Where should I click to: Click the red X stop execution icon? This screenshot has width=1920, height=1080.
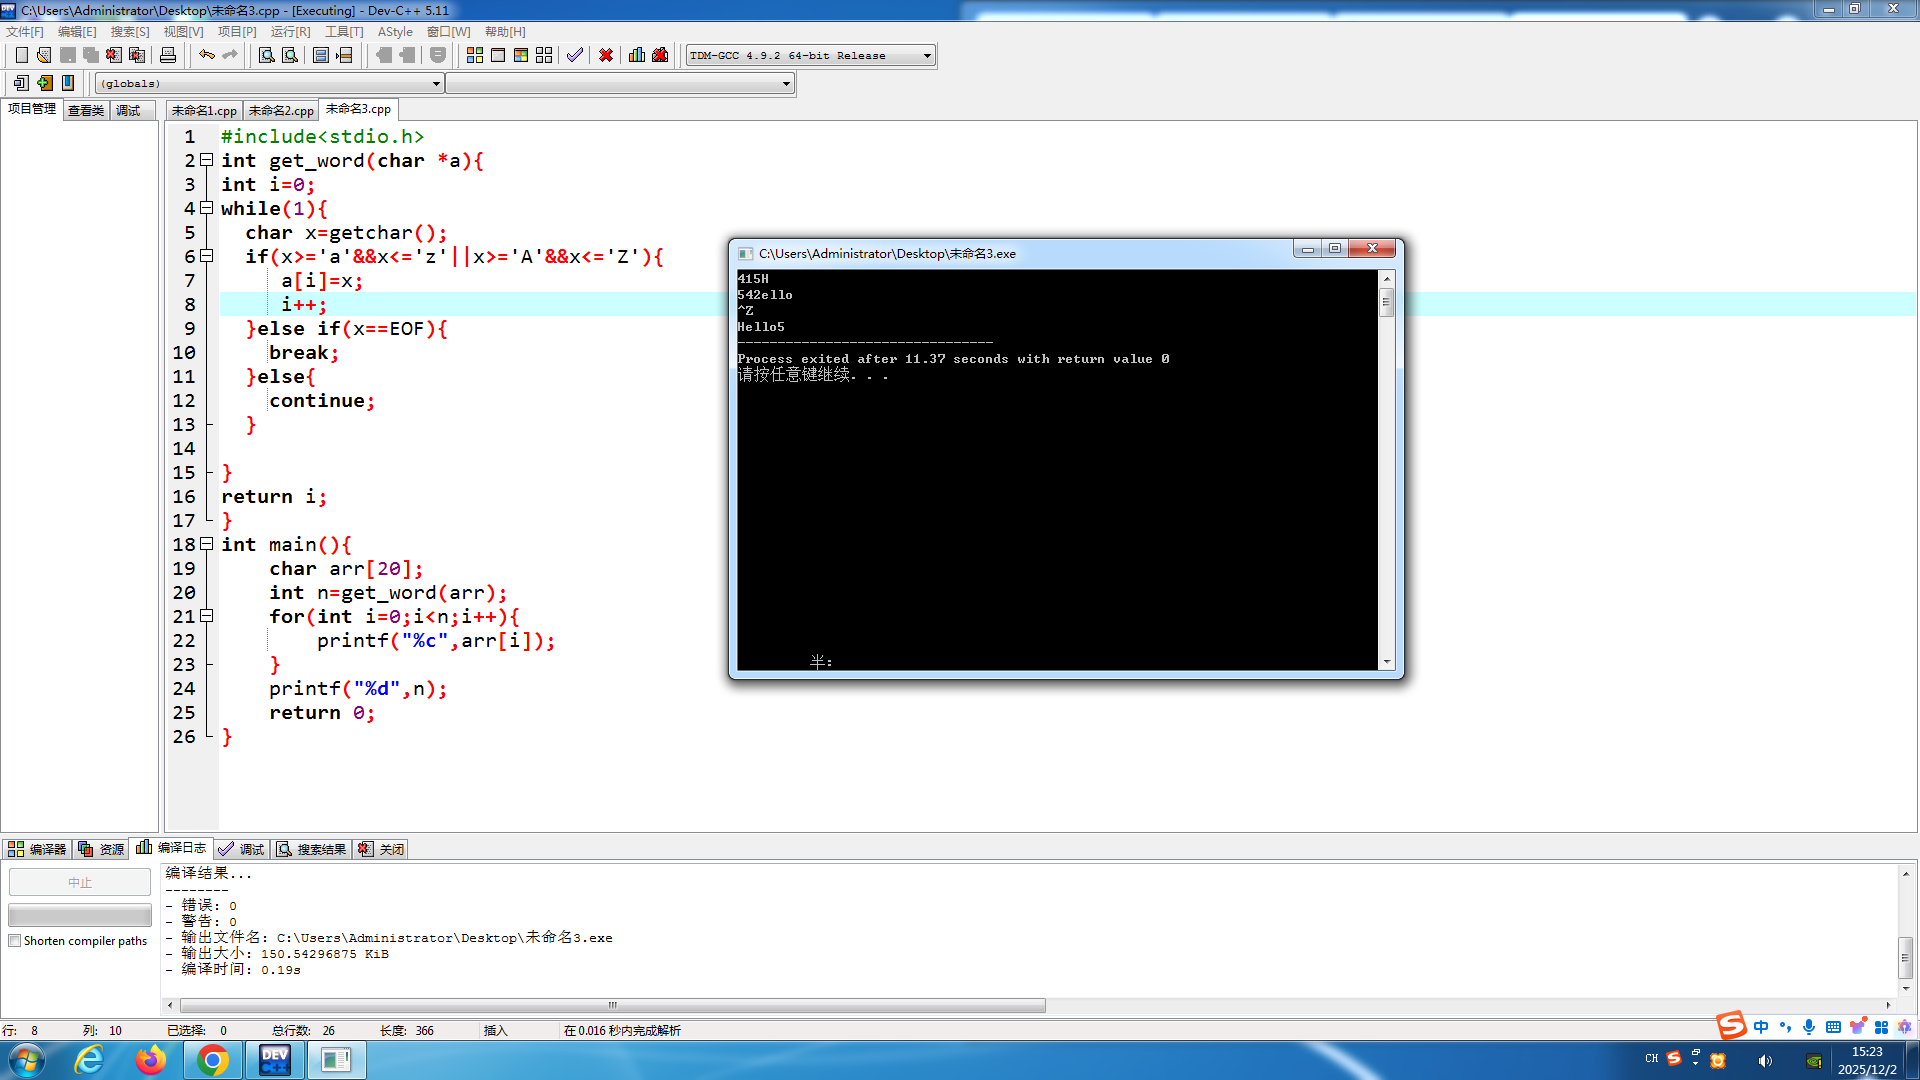pyautogui.click(x=606, y=55)
